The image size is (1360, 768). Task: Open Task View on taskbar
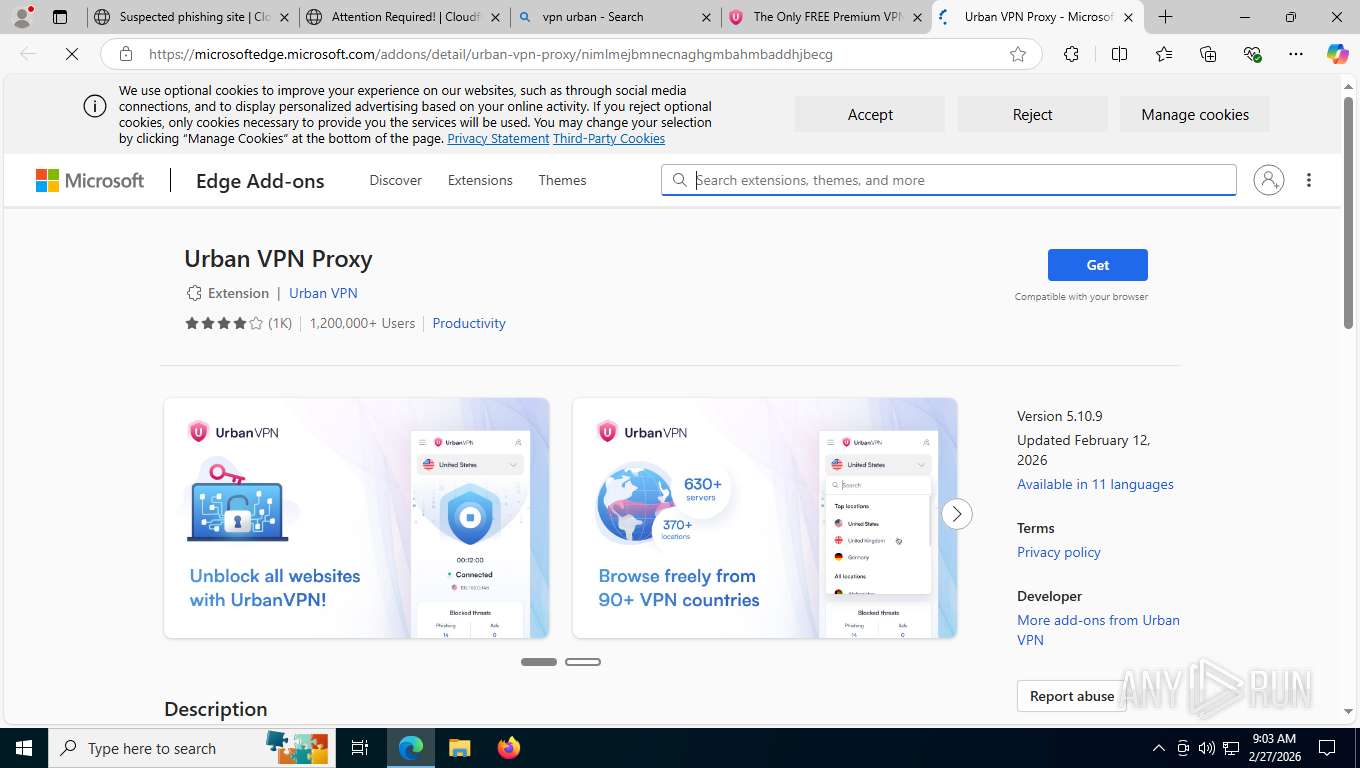(360, 748)
